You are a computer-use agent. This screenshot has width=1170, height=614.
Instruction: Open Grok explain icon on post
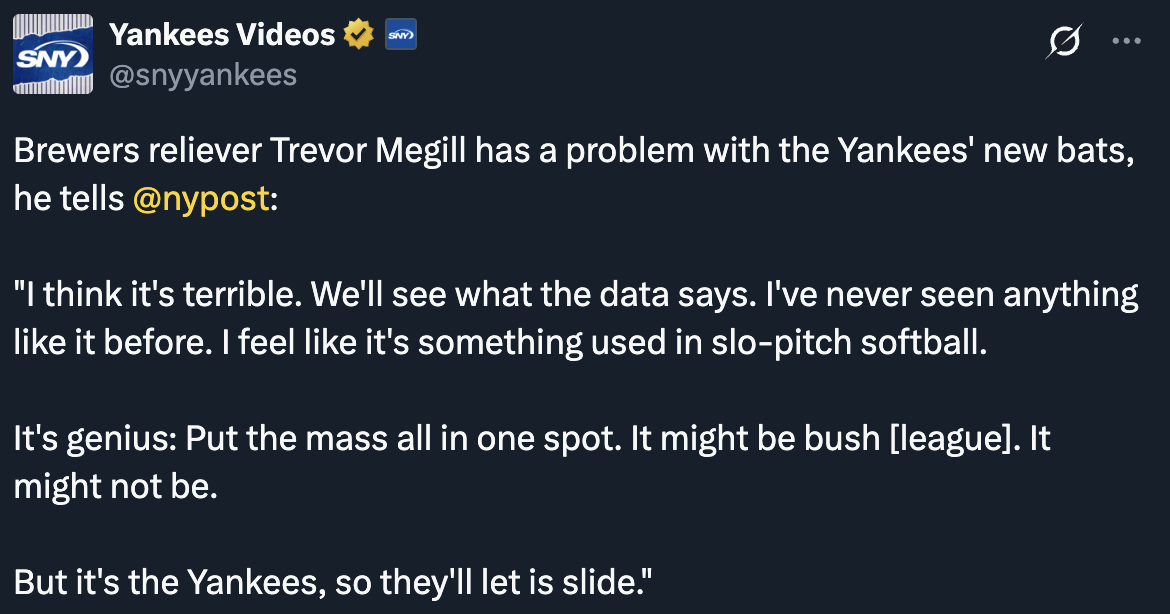1063,41
